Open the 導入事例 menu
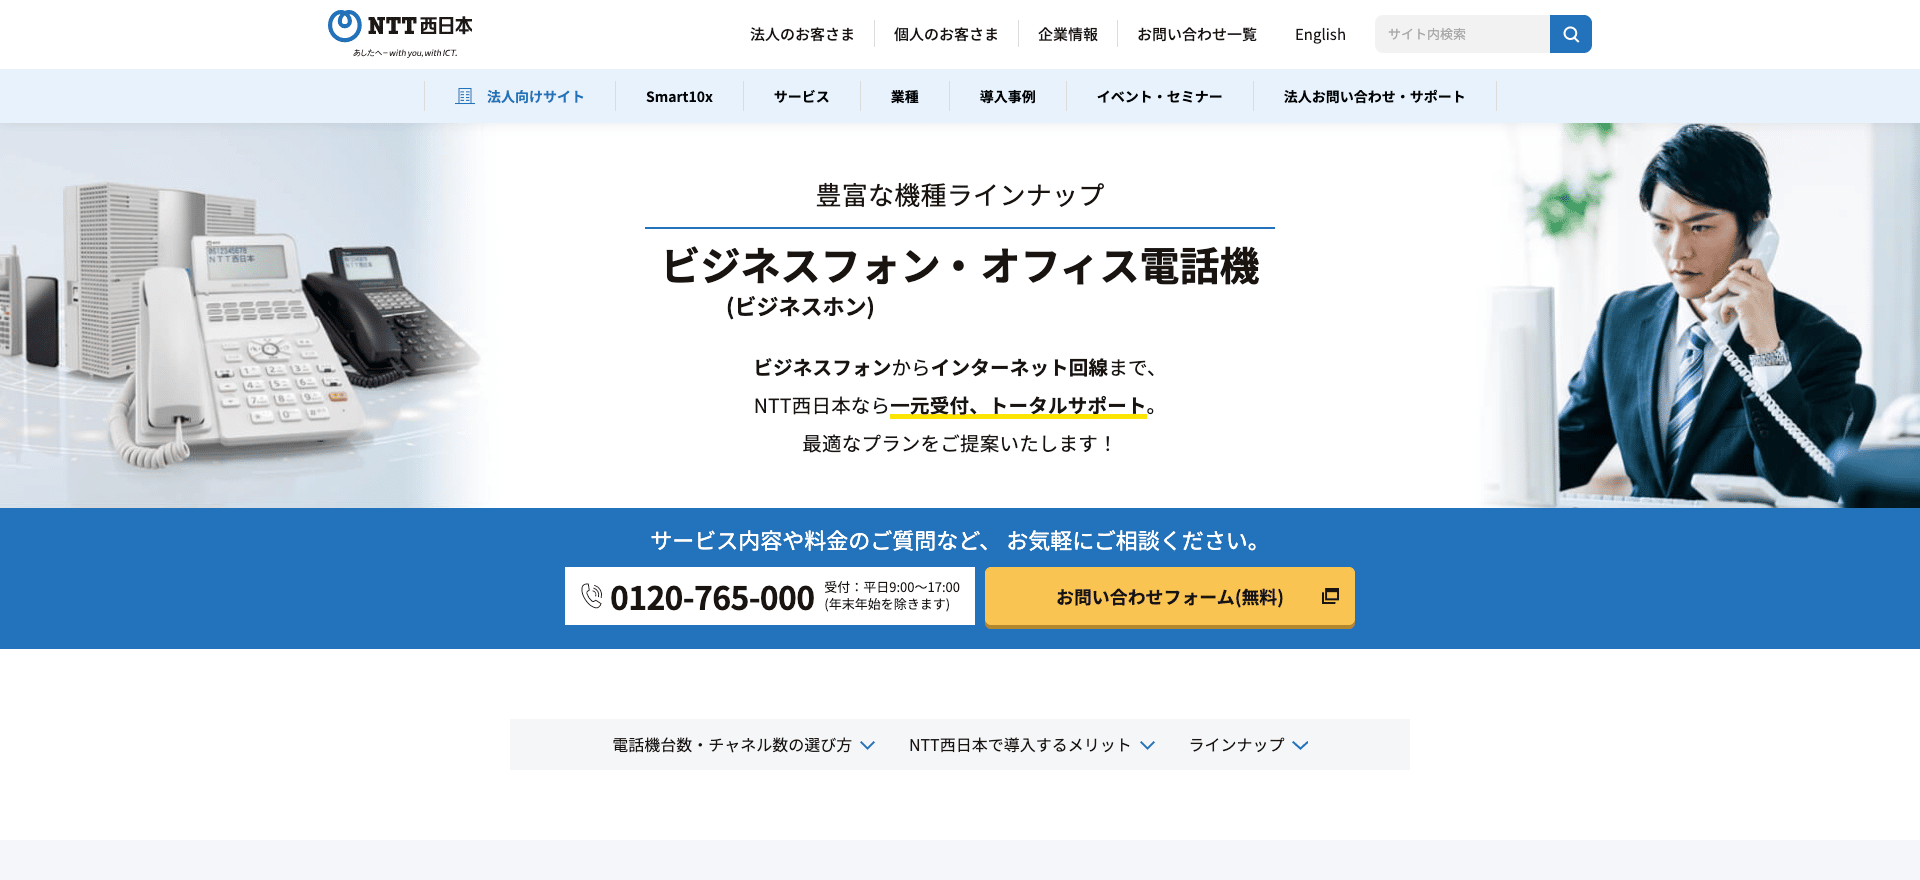This screenshot has width=1920, height=880. pos(1008,96)
